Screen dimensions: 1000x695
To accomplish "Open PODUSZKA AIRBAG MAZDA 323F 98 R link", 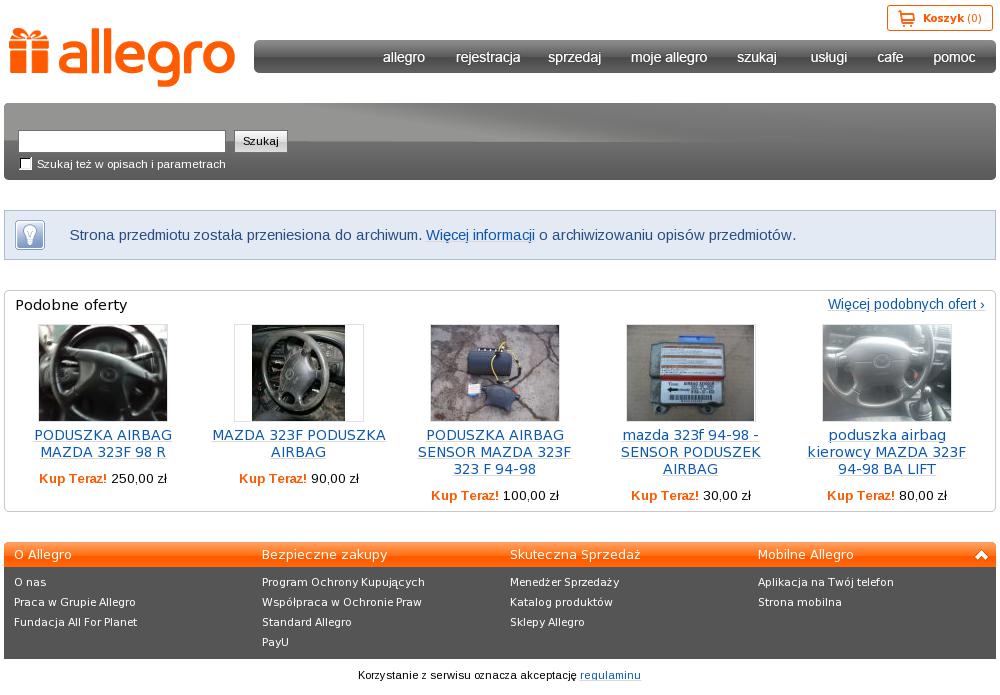I will tap(103, 444).
